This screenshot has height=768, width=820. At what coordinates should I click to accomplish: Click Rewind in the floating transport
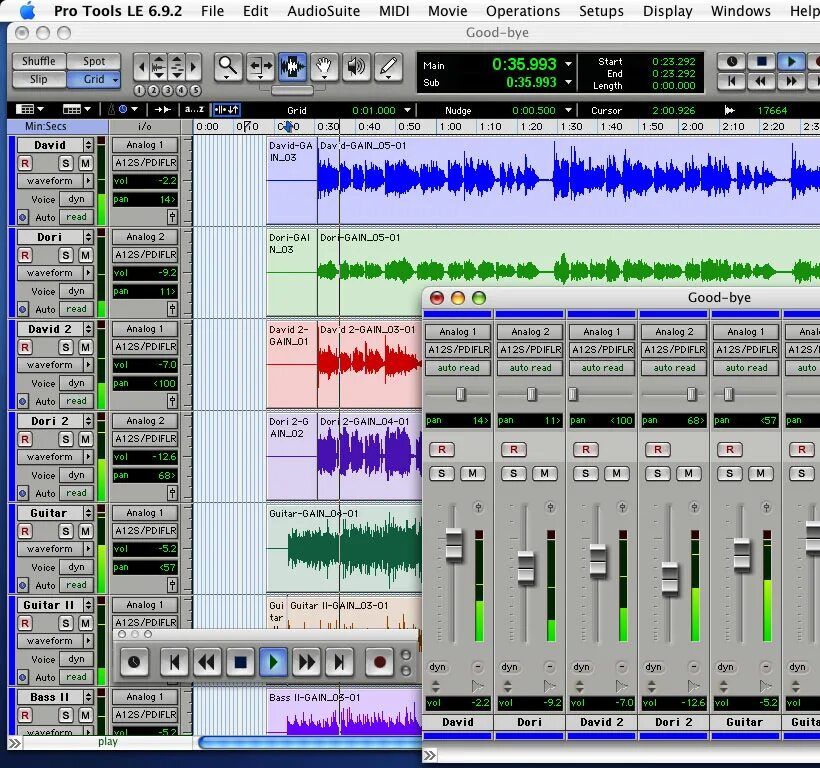click(207, 662)
